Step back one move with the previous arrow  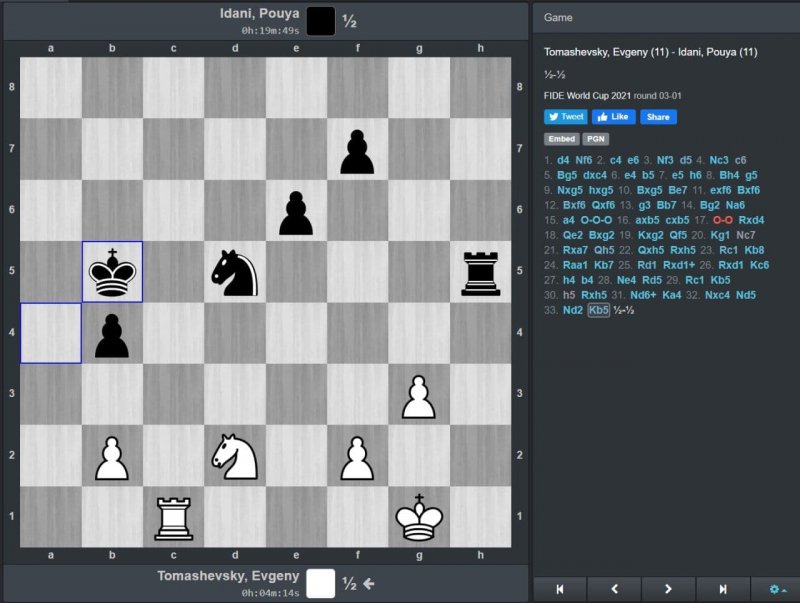tap(613, 589)
